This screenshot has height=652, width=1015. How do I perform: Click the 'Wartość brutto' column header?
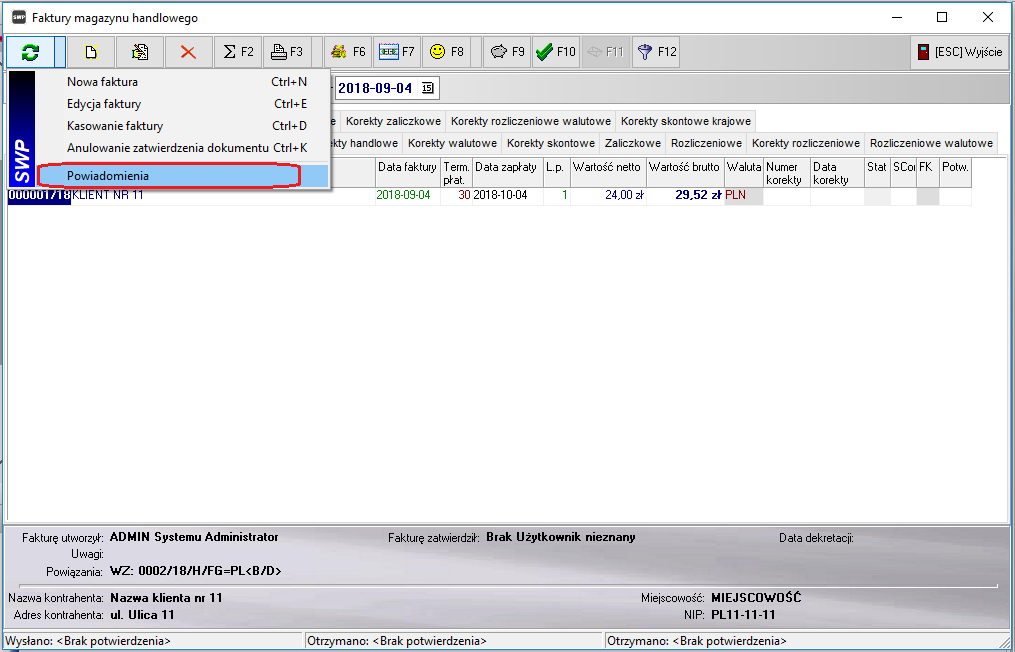[684, 167]
